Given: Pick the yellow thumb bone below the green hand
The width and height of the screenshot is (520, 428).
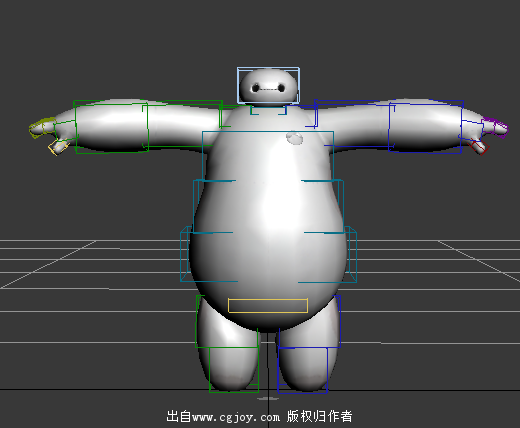Looking at the screenshot, I should coord(59,147).
